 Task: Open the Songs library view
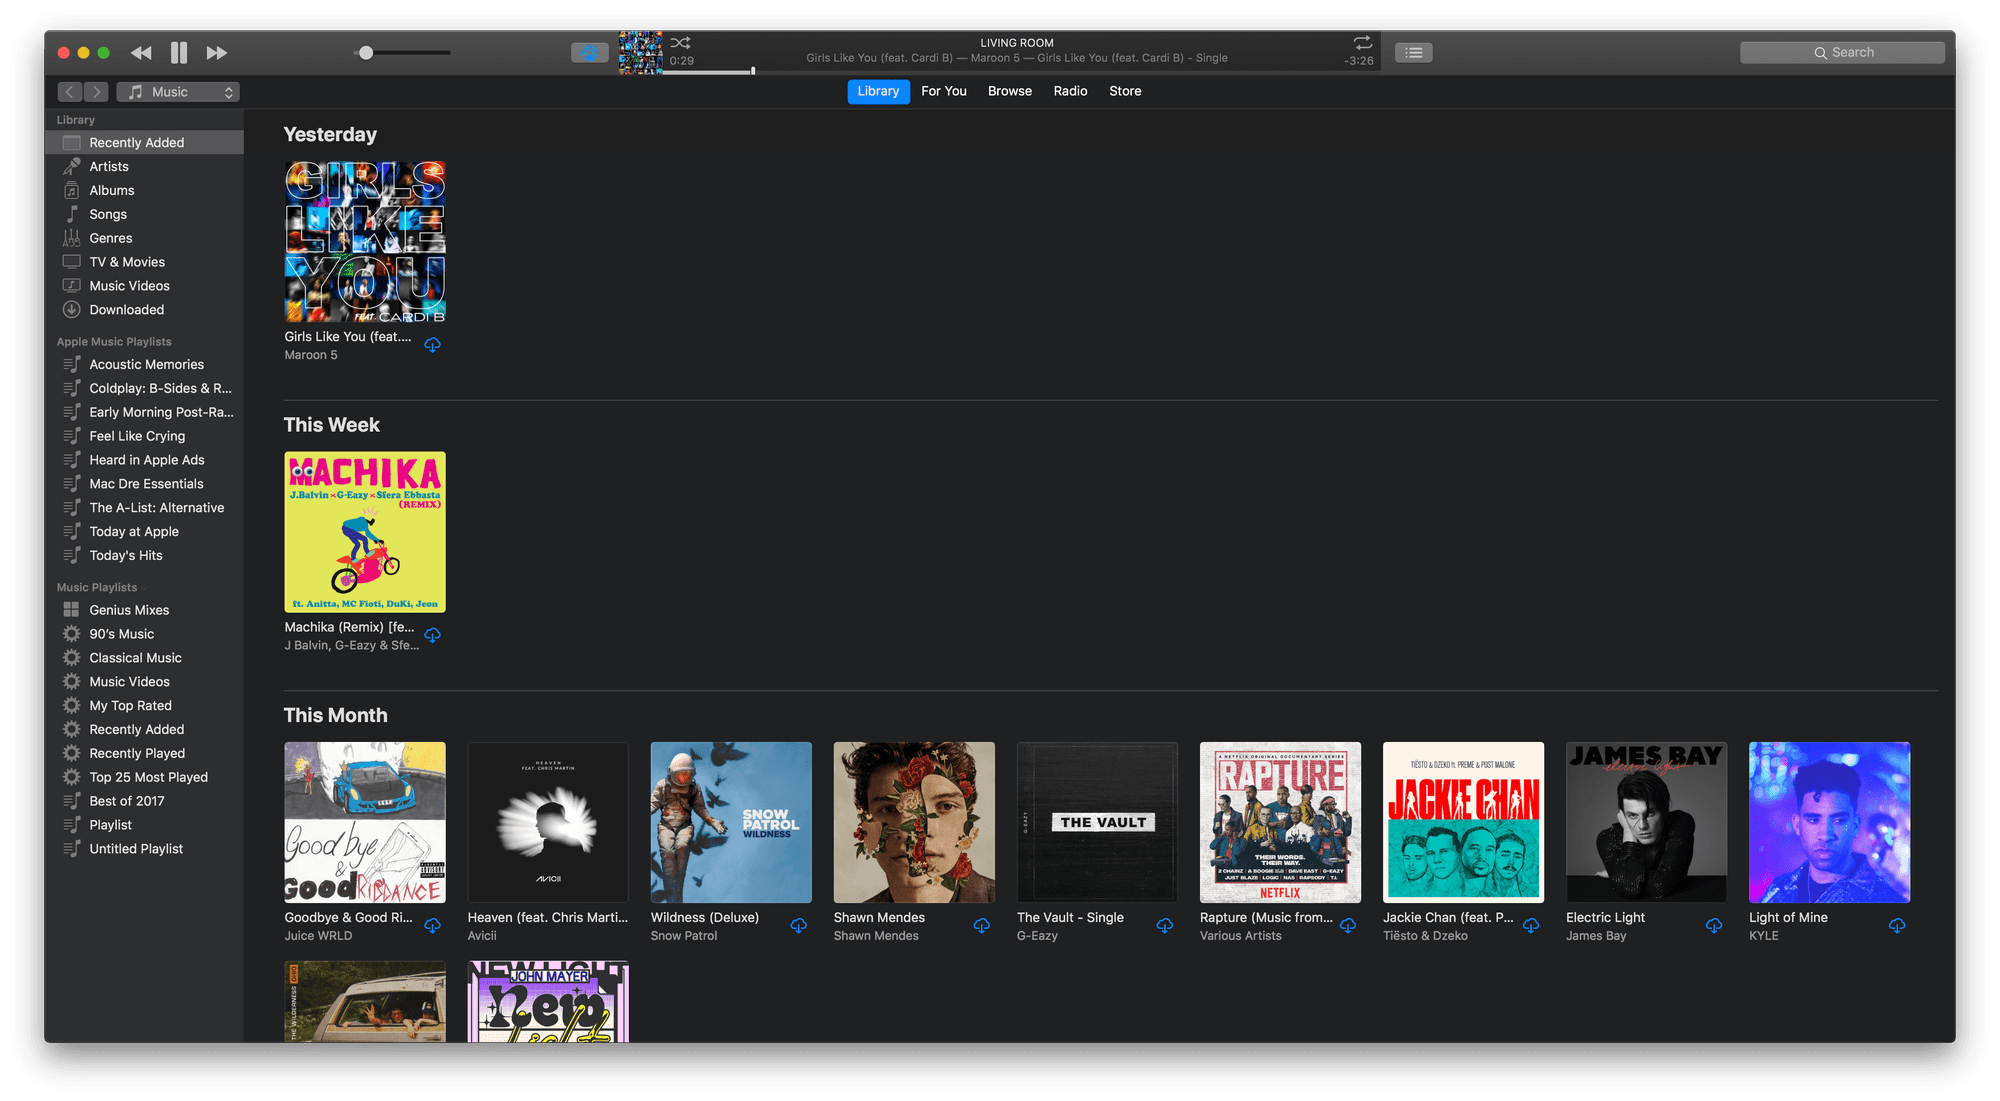(106, 214)
